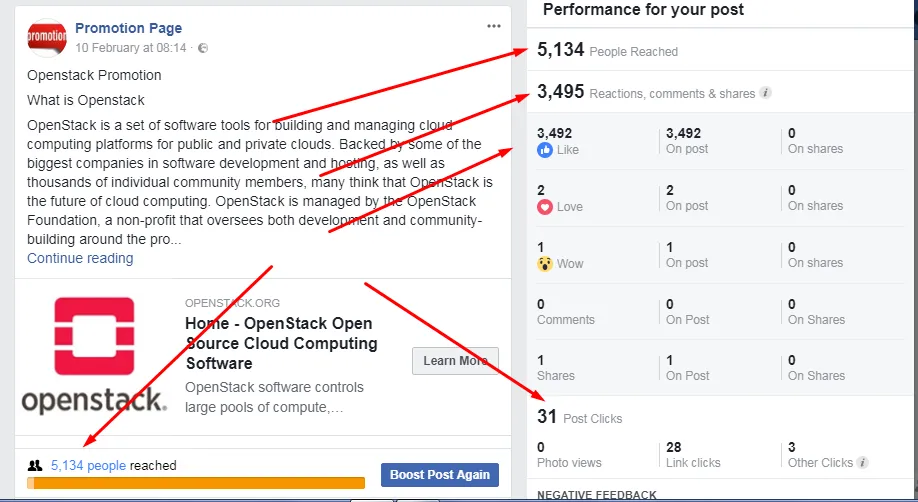Image resolution: width=918 pixels, height=502 pixels.
Task: Click the Comments count label
Action: click(x=566, y=320)
